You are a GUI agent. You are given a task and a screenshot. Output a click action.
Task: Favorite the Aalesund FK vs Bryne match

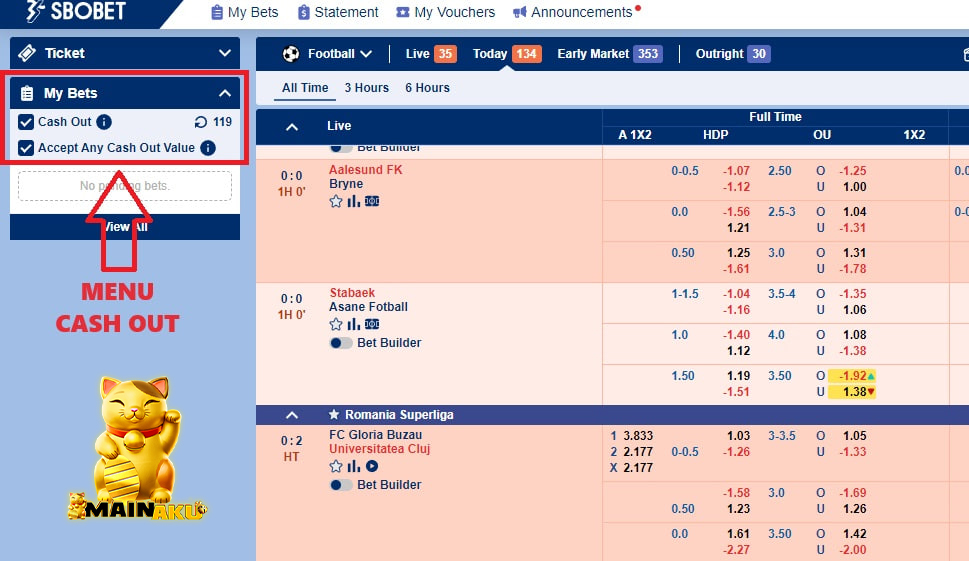[x=336, y=201]
